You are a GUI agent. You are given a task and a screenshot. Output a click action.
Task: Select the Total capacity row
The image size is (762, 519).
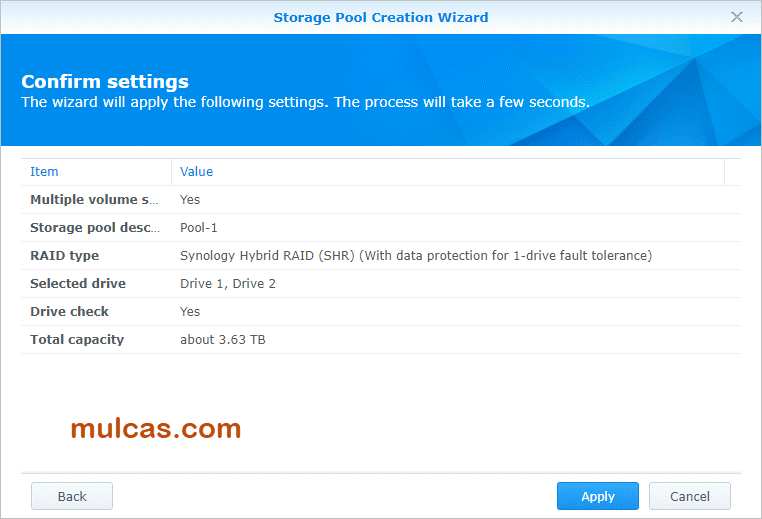tap(77, 340)
